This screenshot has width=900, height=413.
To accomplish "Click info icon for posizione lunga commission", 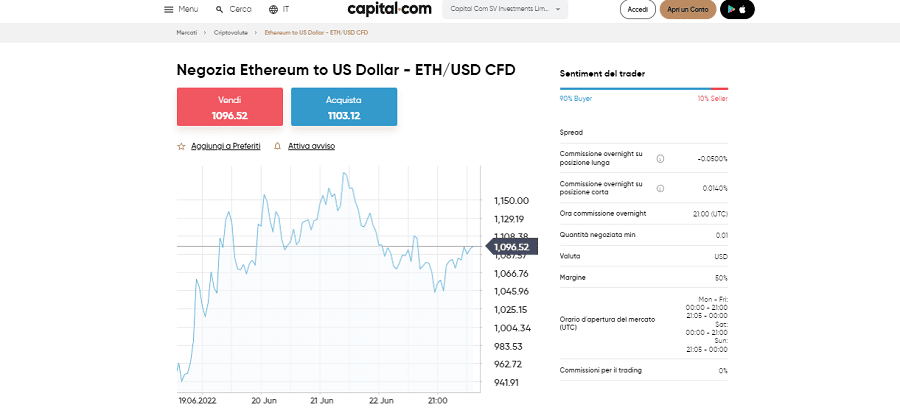I will 660,158.
